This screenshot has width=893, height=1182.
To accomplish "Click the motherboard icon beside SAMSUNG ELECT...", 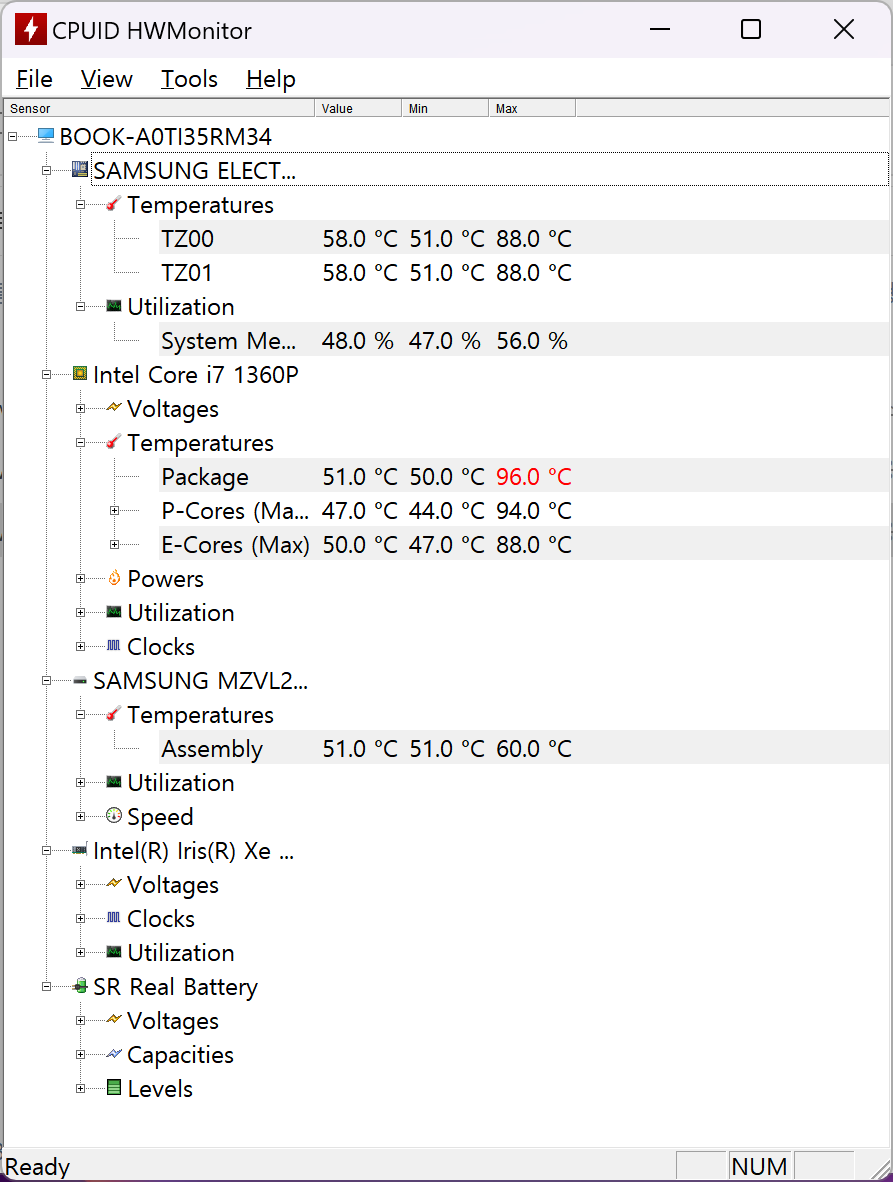I will coord(80,170).
